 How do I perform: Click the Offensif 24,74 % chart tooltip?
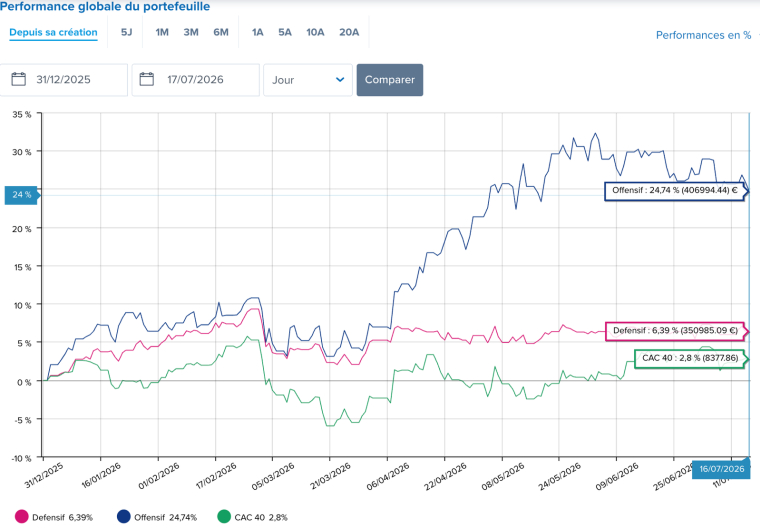(675, 191)
